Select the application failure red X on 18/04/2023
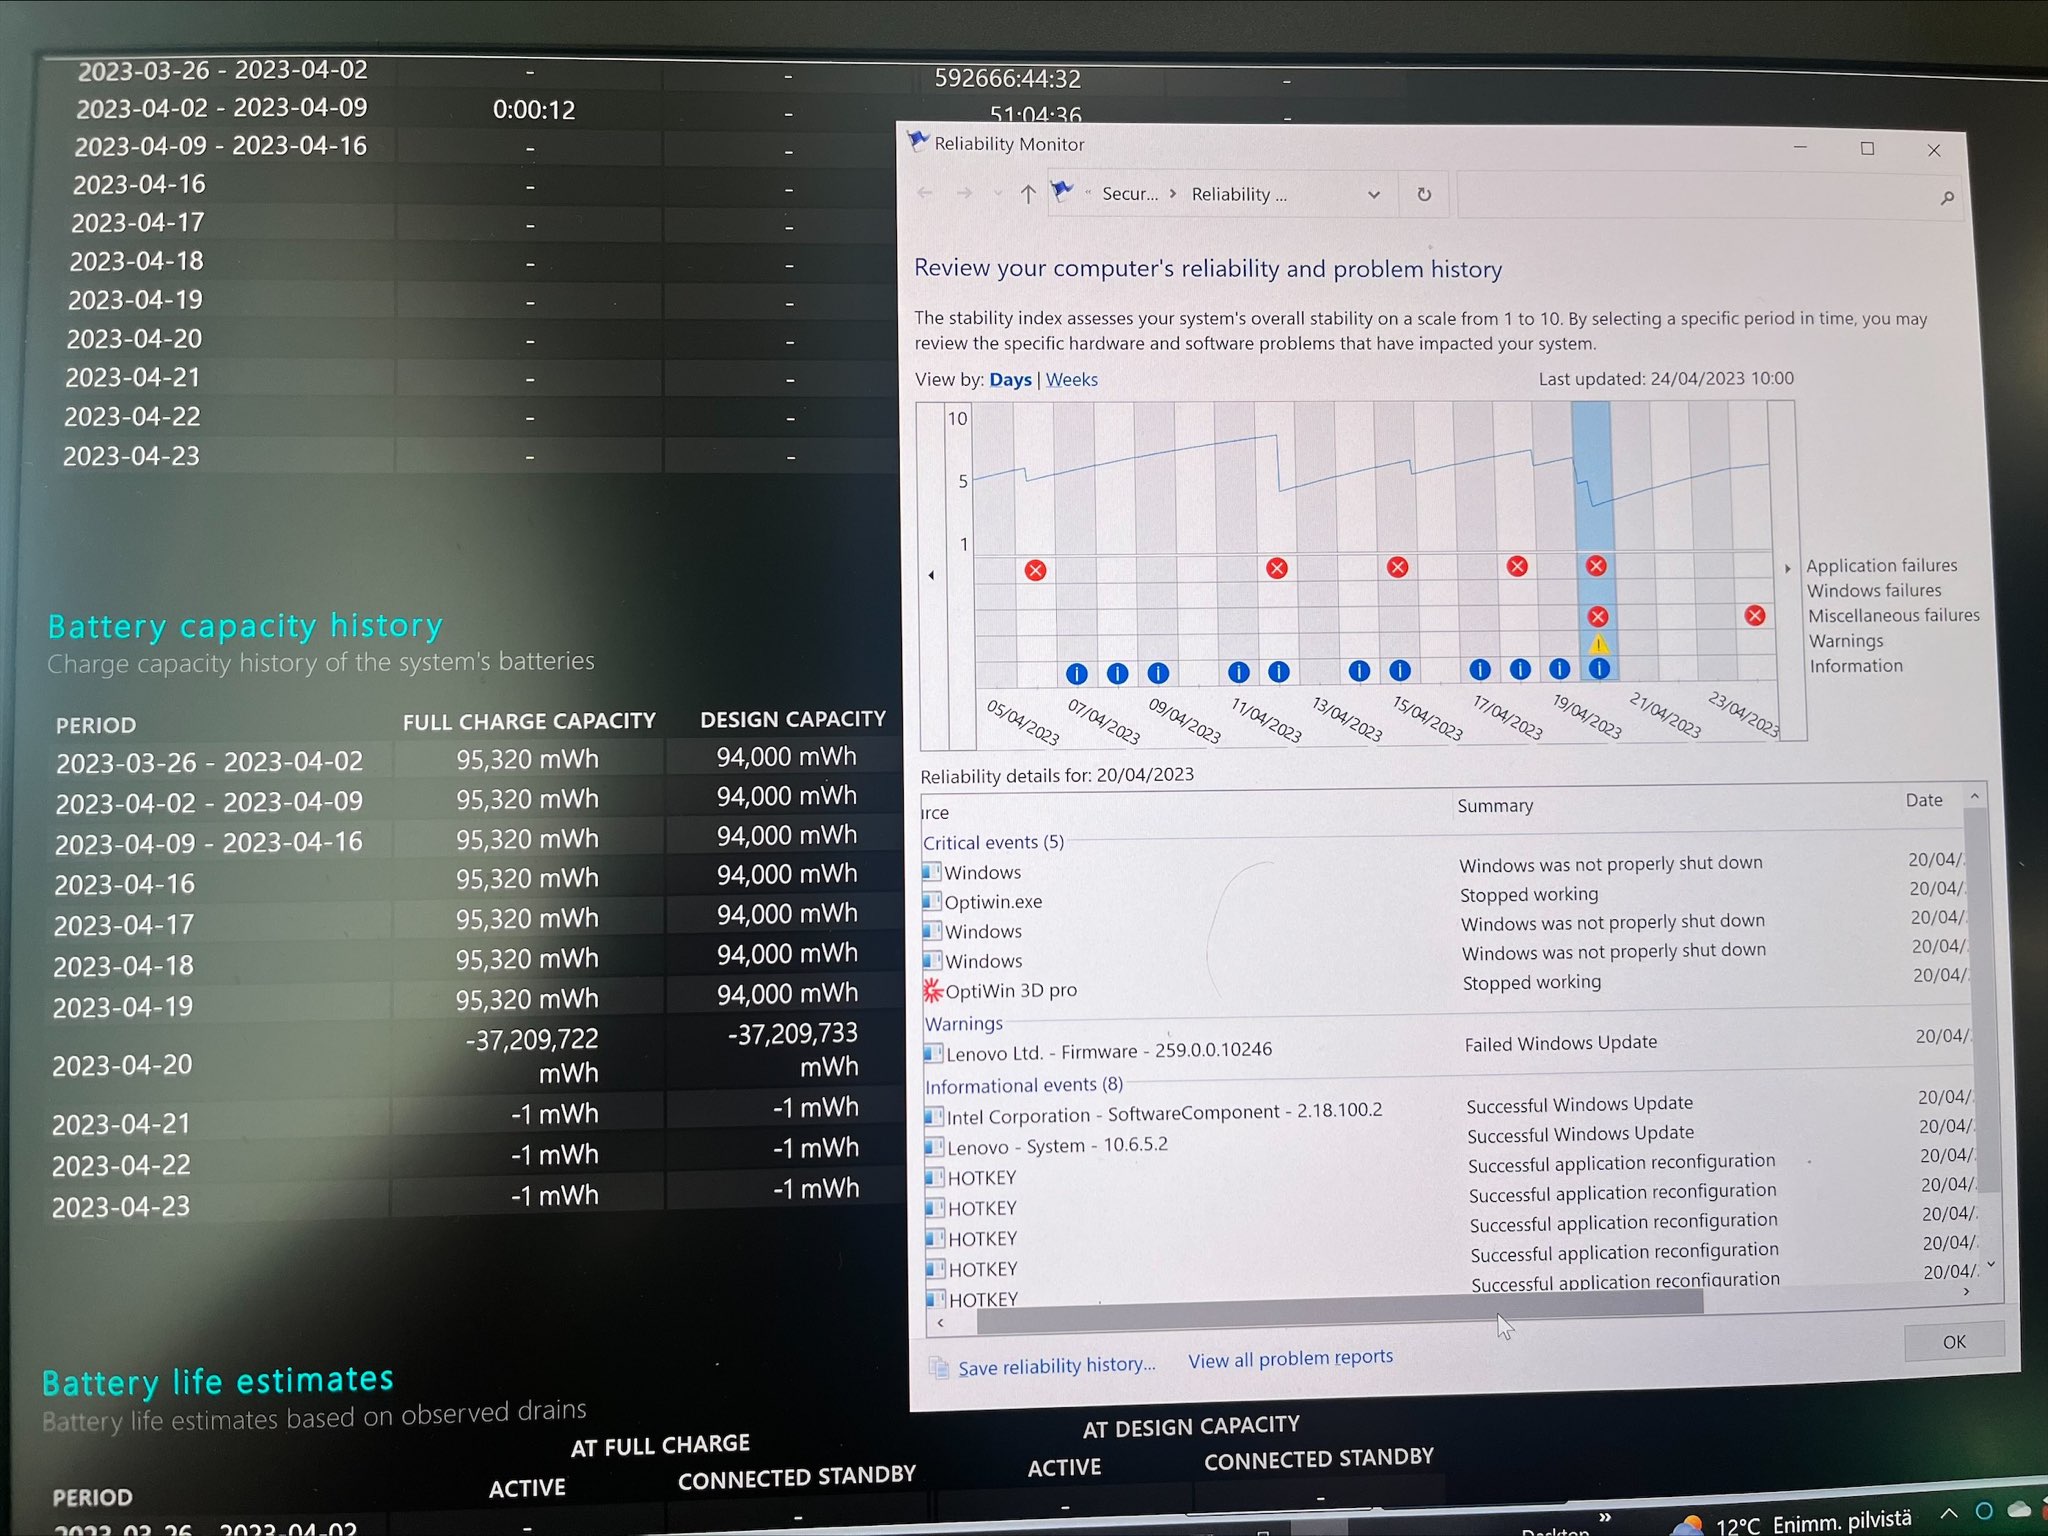The image size is (2048, 1536). point(1517,566)
